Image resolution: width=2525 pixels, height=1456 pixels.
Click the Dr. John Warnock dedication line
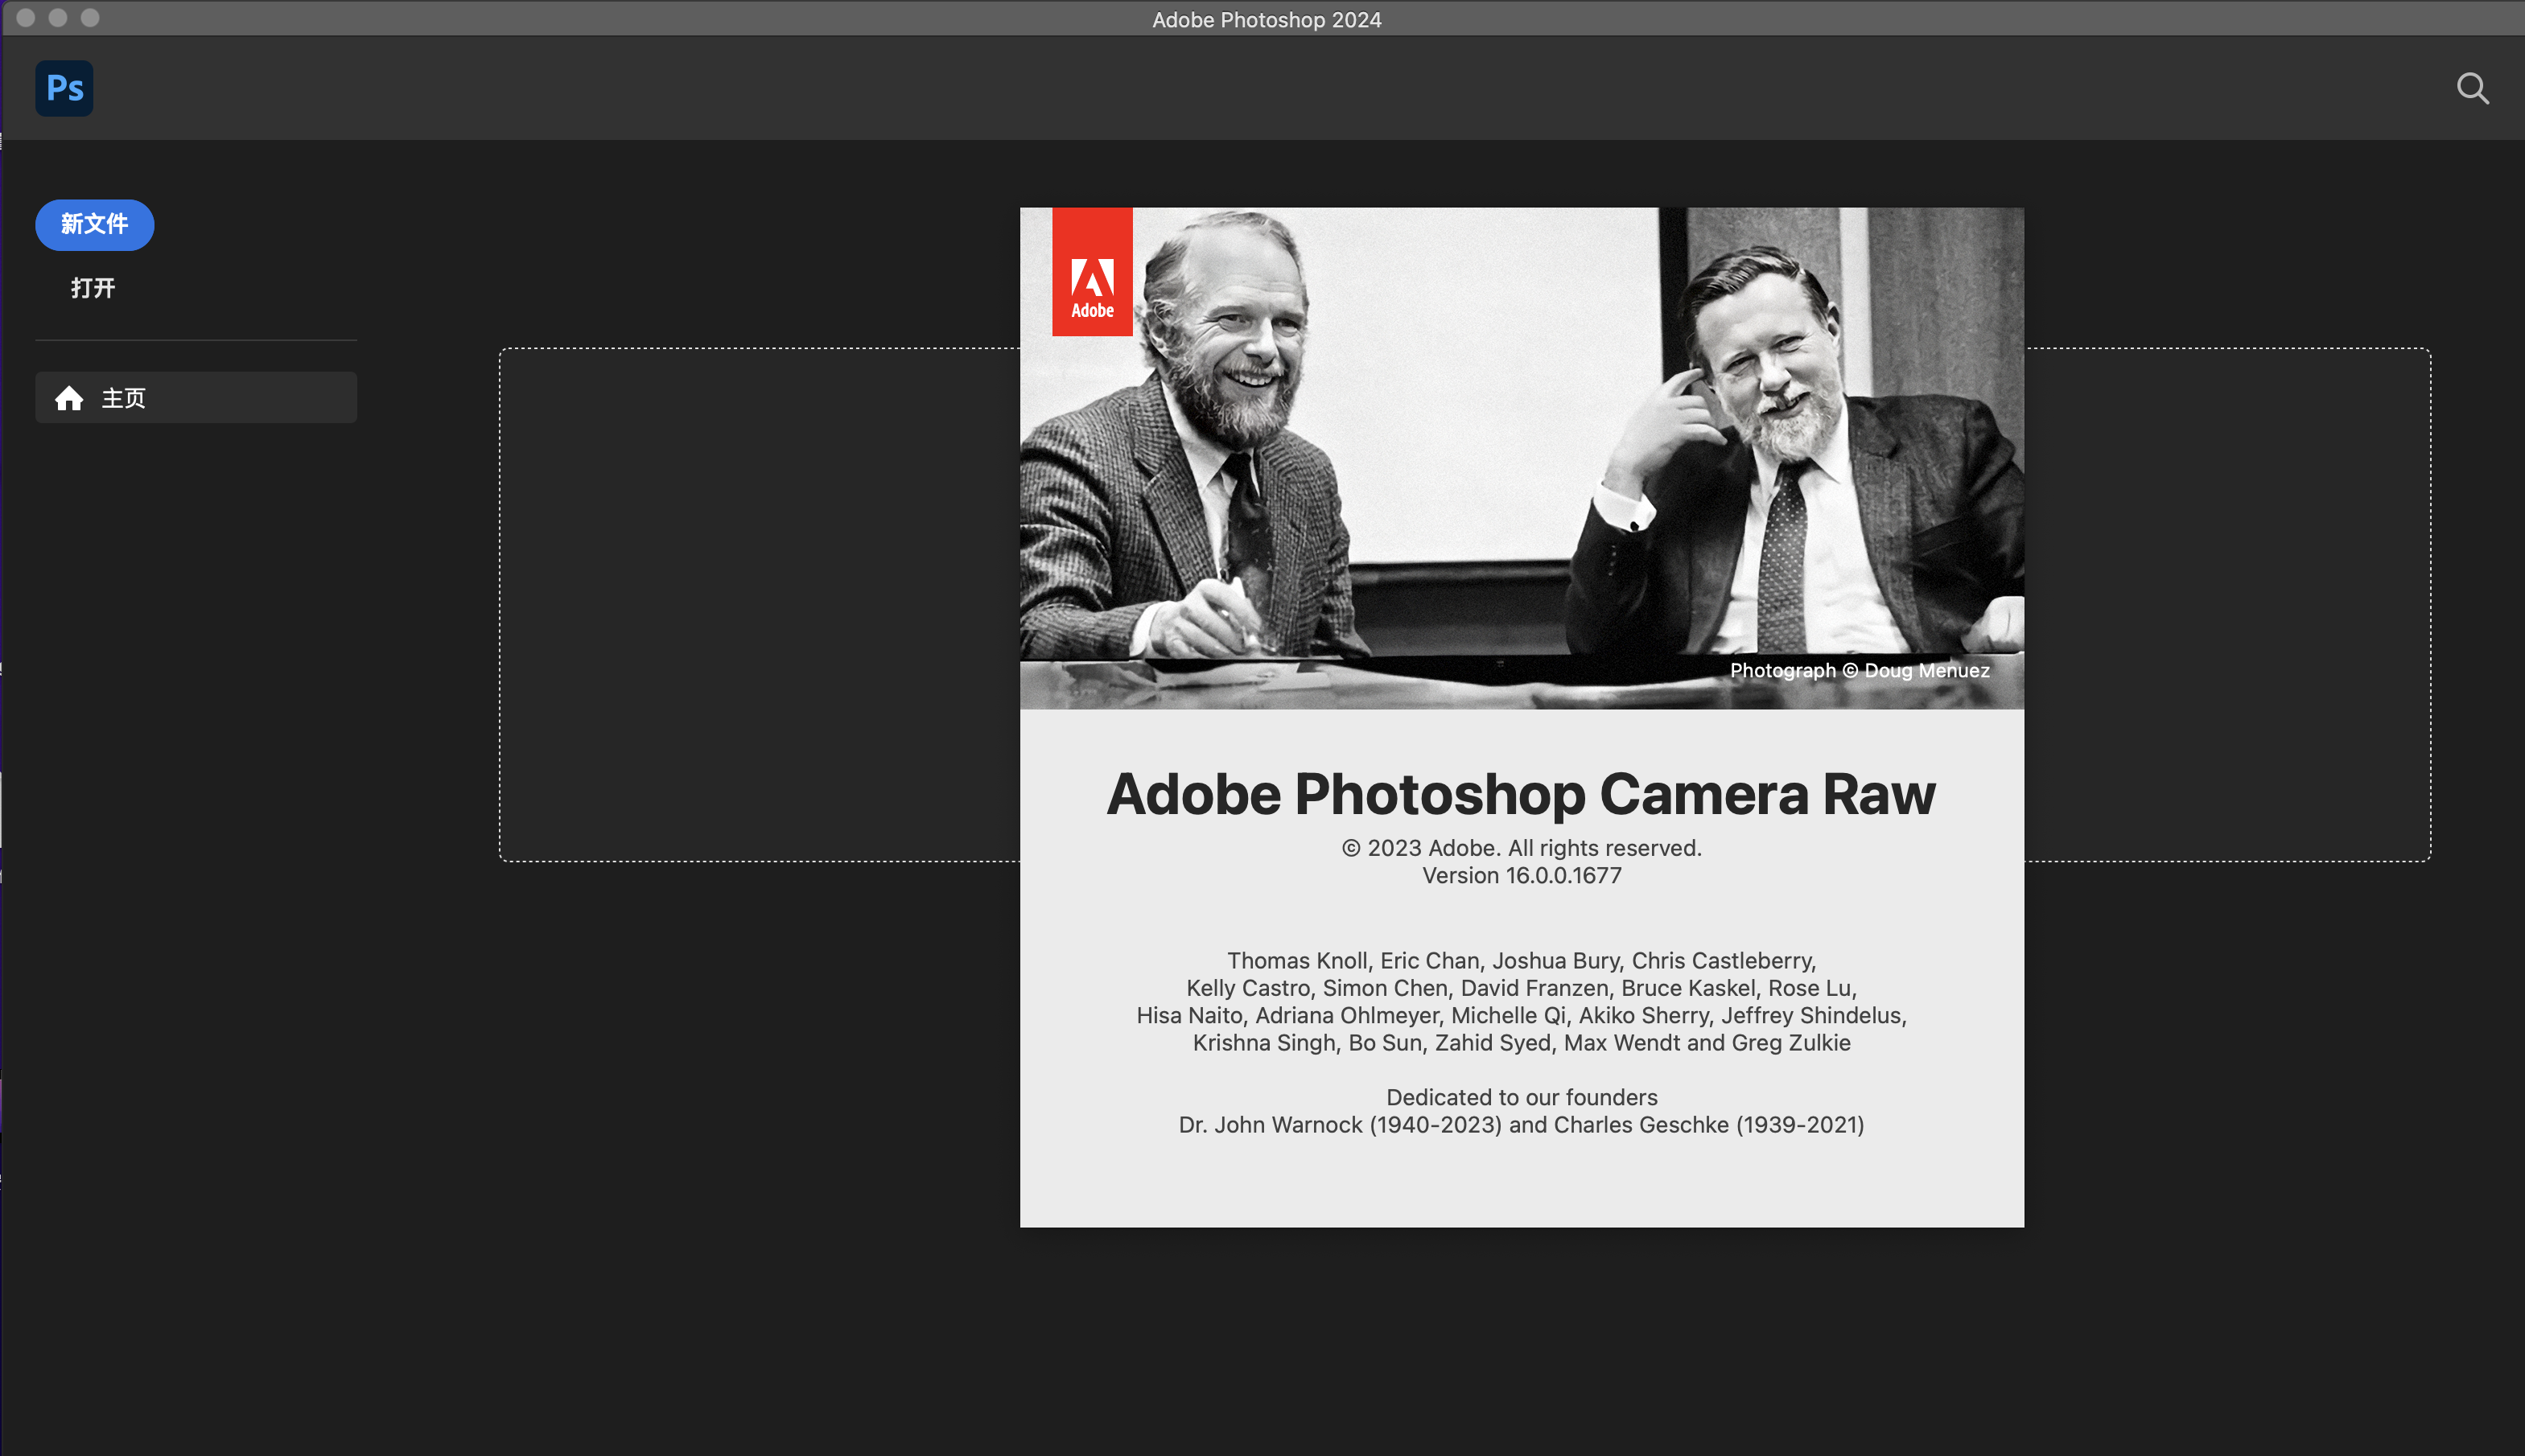1521,1125
